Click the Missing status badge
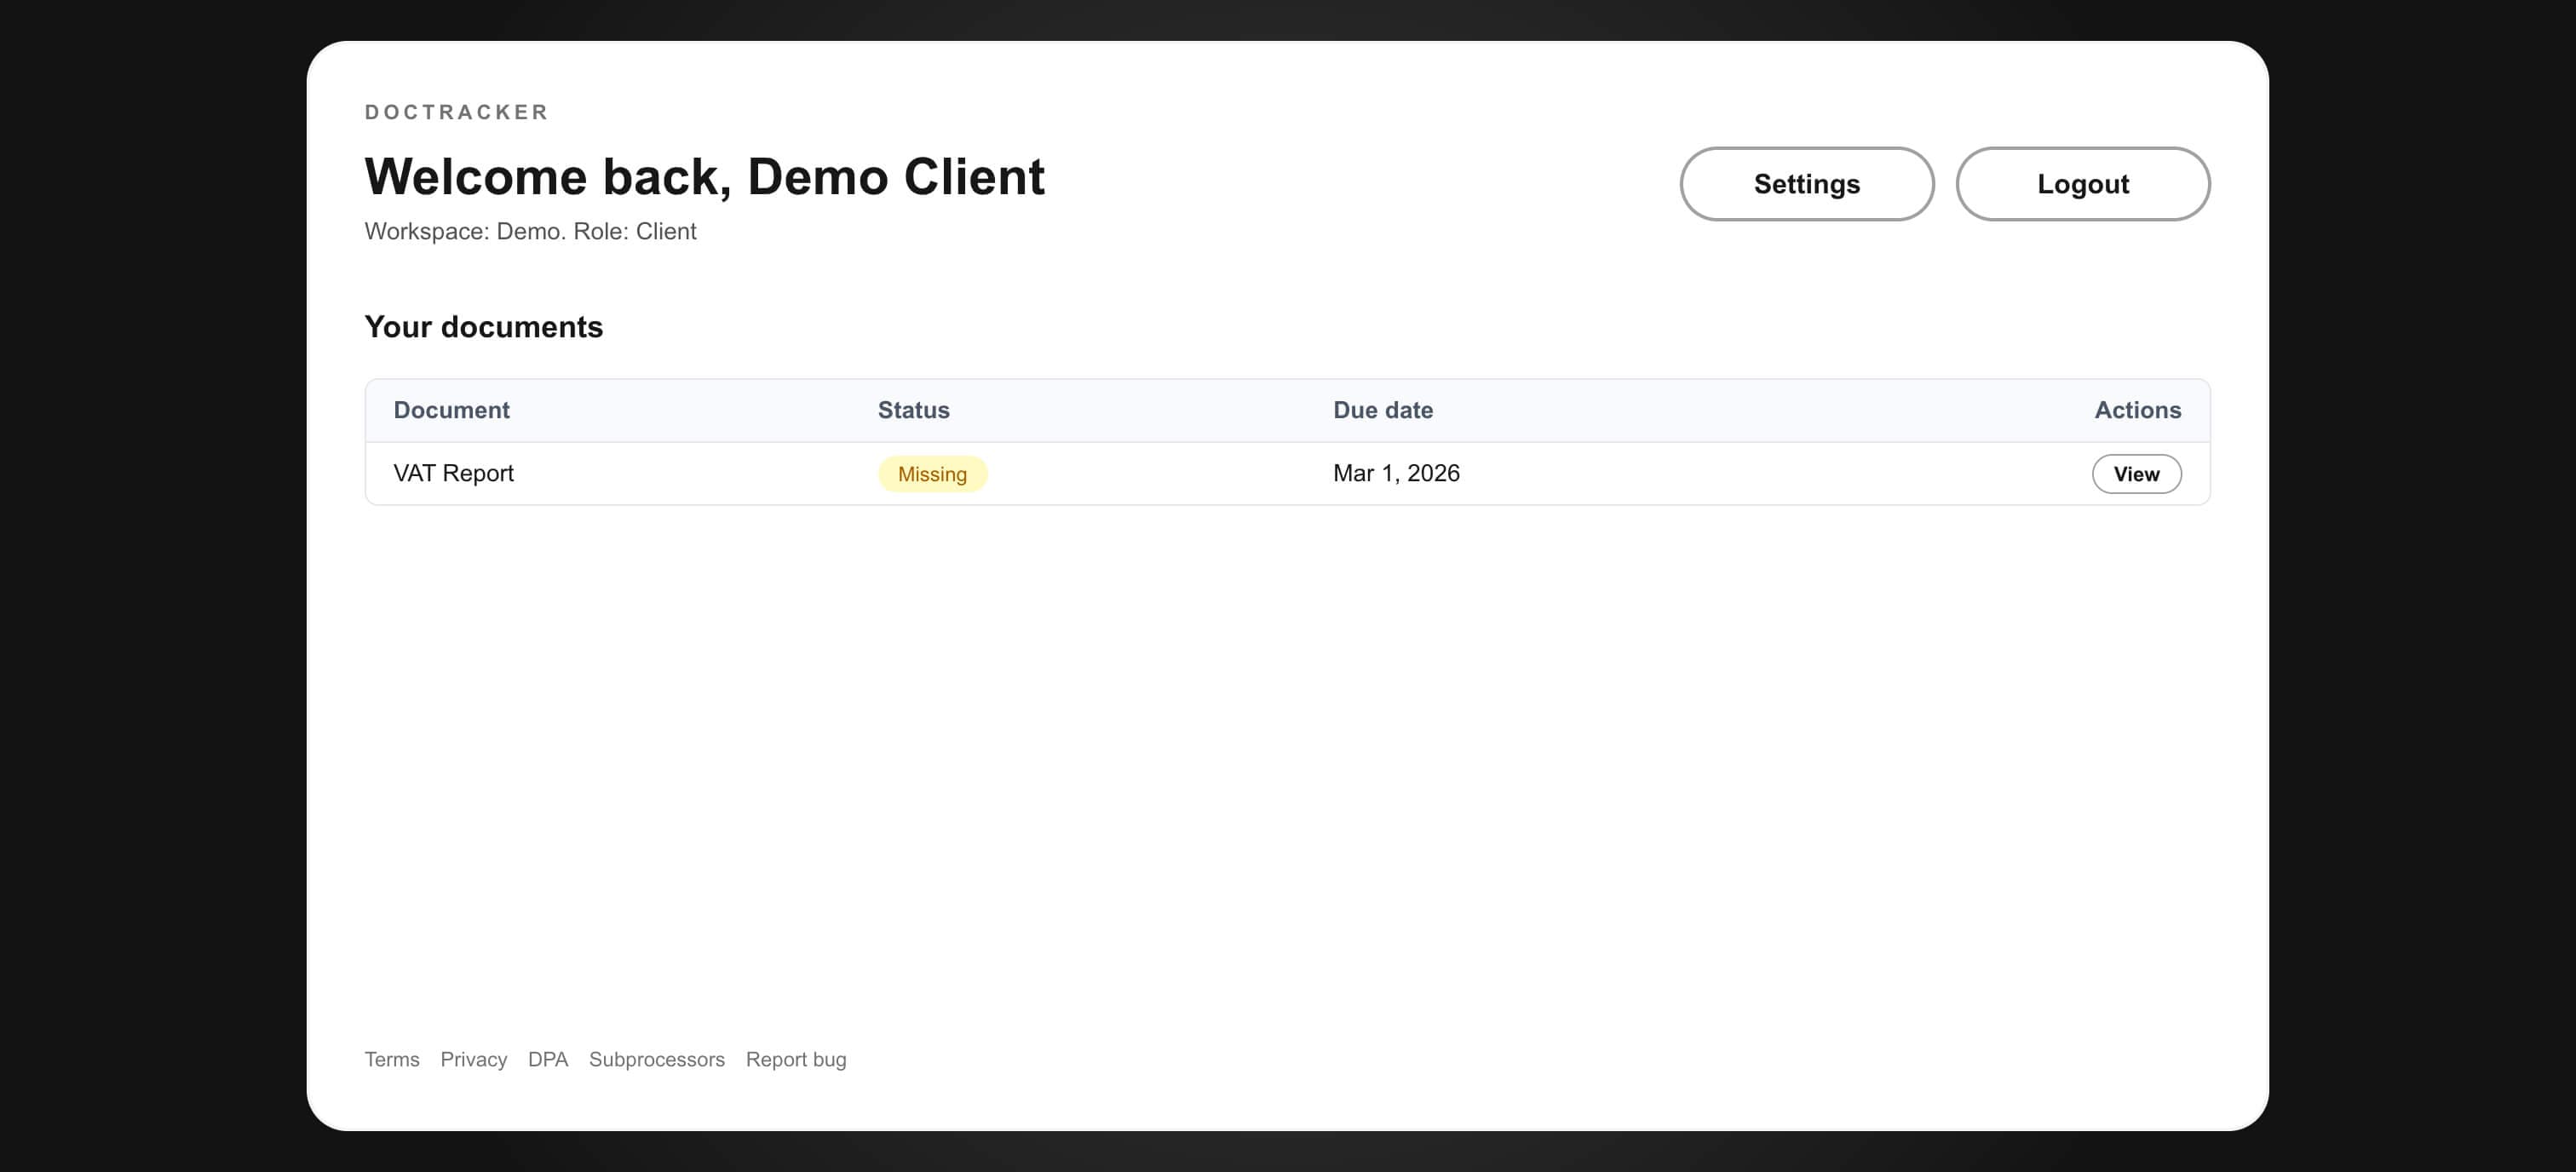This screenshot has height=1172, width=2576. tap(932, 473)
